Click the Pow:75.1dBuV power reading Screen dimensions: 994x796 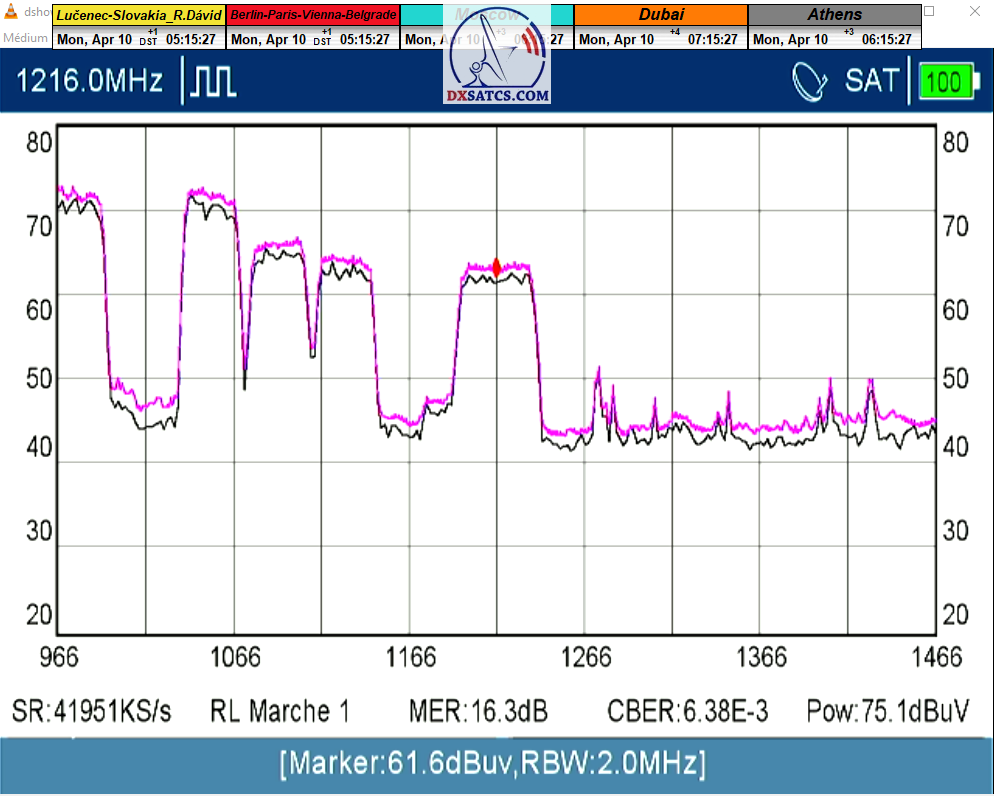point(887,711)
